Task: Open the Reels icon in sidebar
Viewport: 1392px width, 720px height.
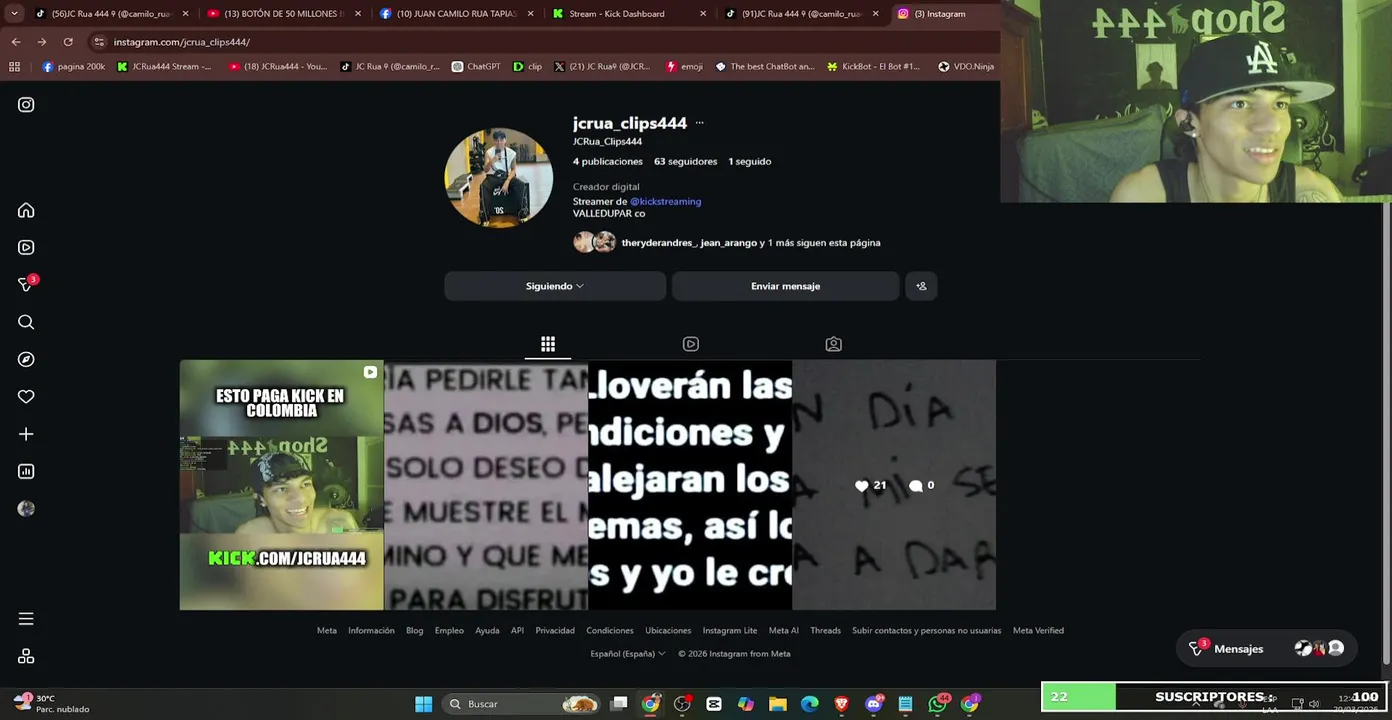Action: tap(26, 247)
